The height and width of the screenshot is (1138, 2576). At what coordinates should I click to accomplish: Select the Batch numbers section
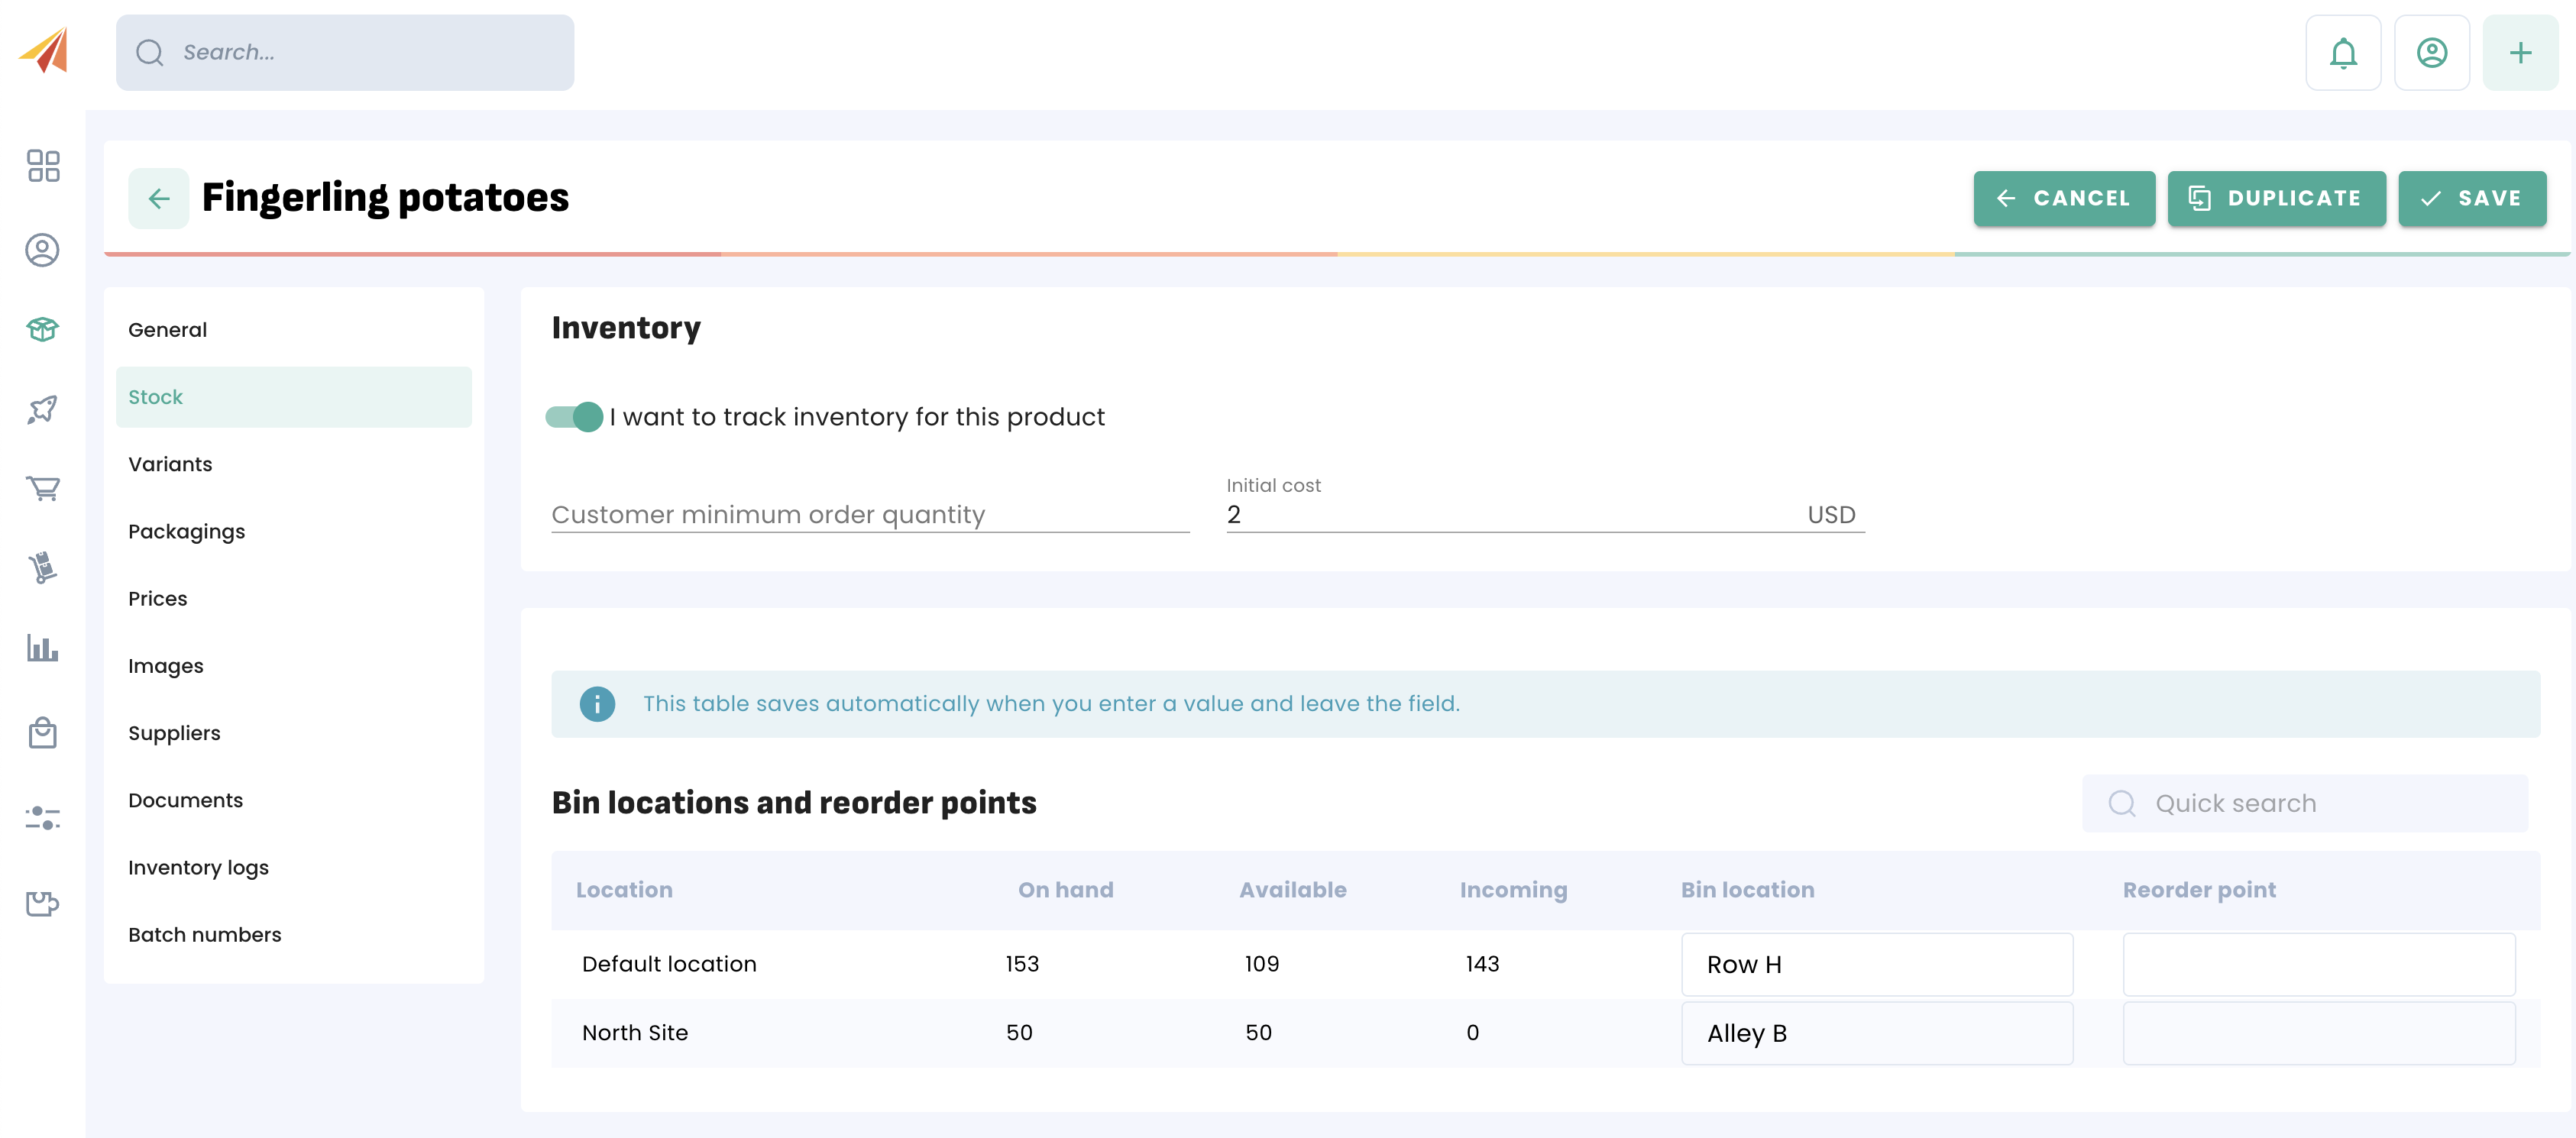(x=204, y=934)
